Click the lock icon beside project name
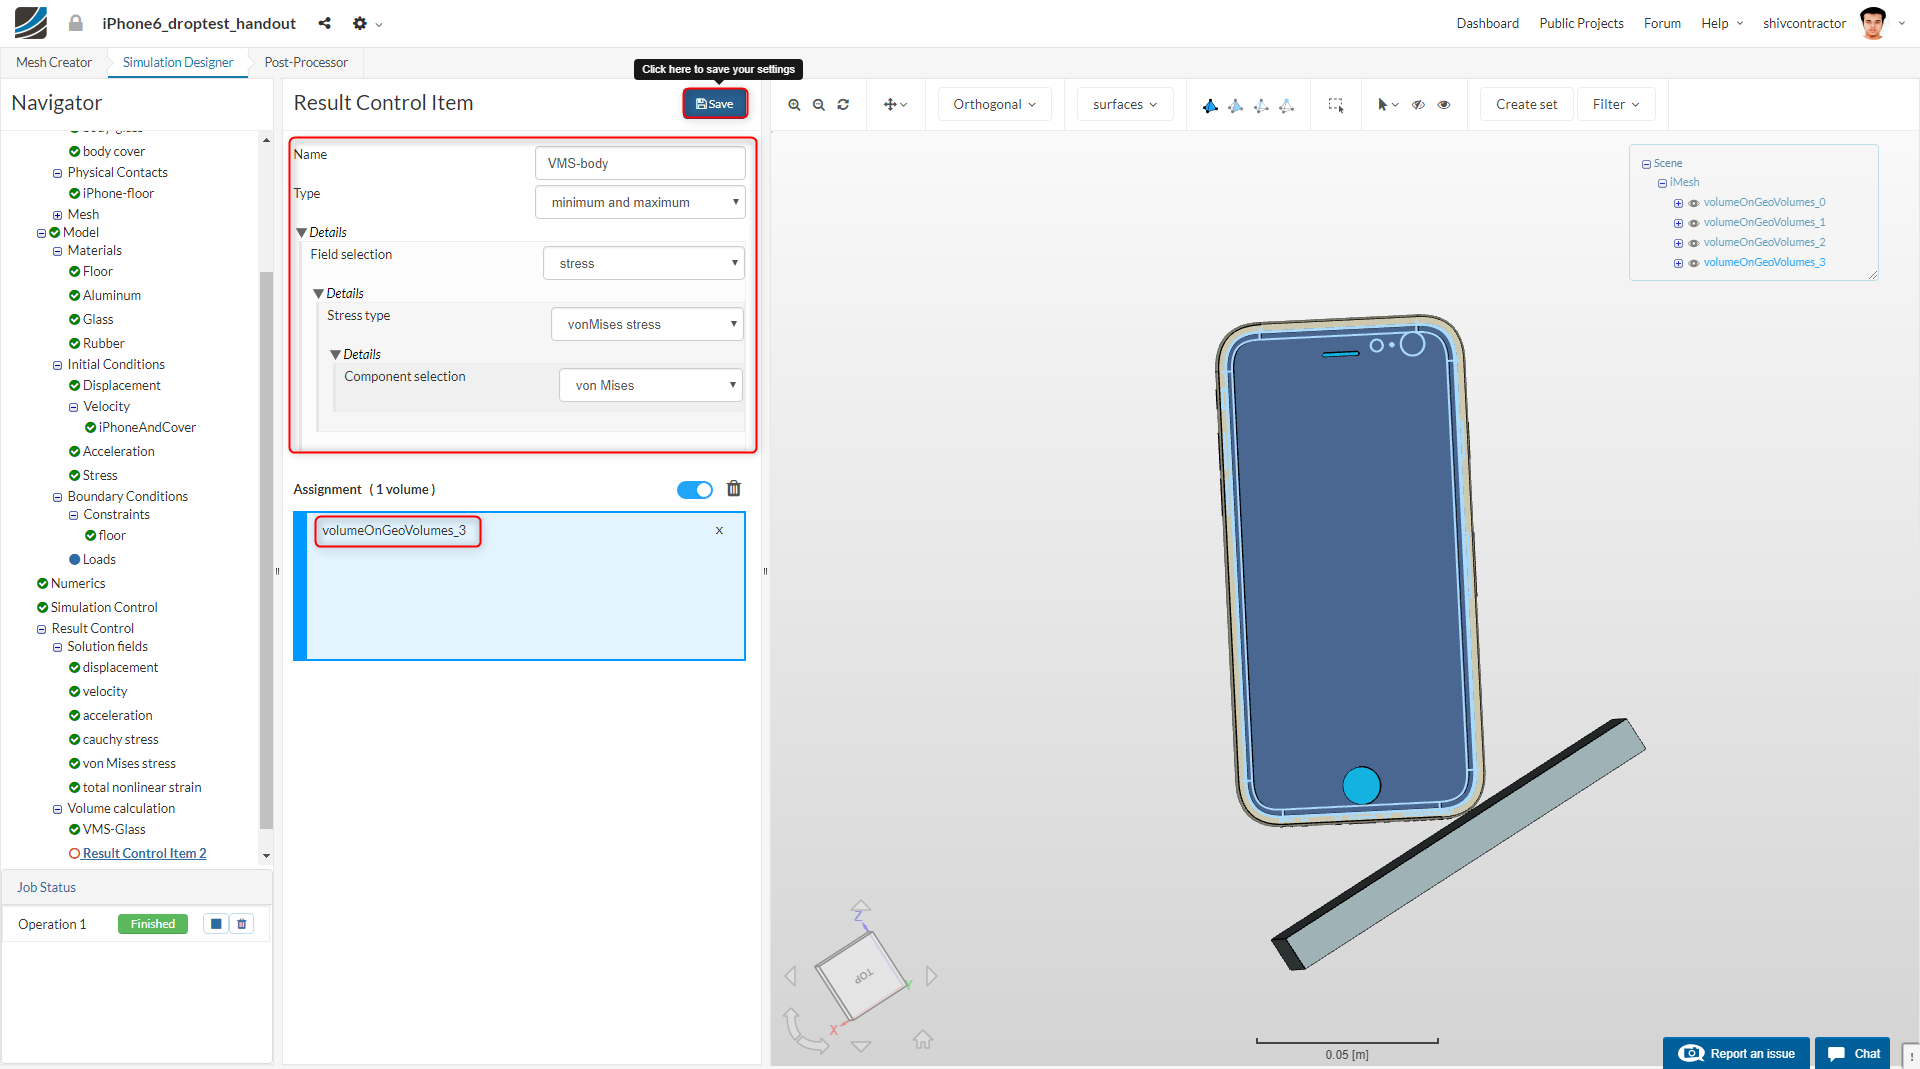Screen dimensions: 1920x1069 [x=76, y=23]
